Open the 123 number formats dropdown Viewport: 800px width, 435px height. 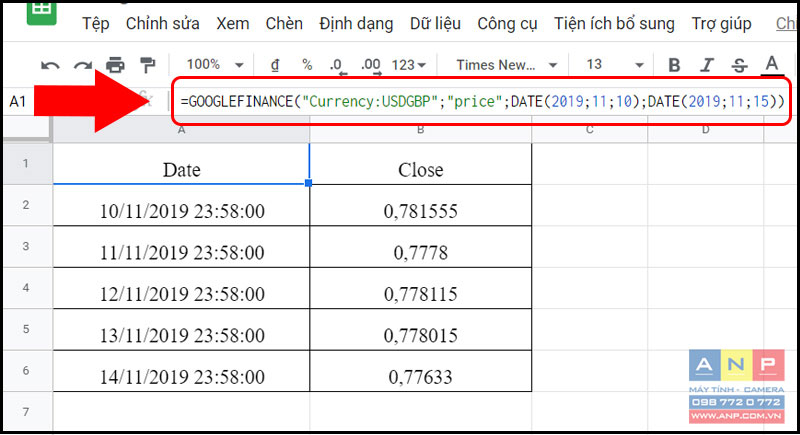pos(408,65)
